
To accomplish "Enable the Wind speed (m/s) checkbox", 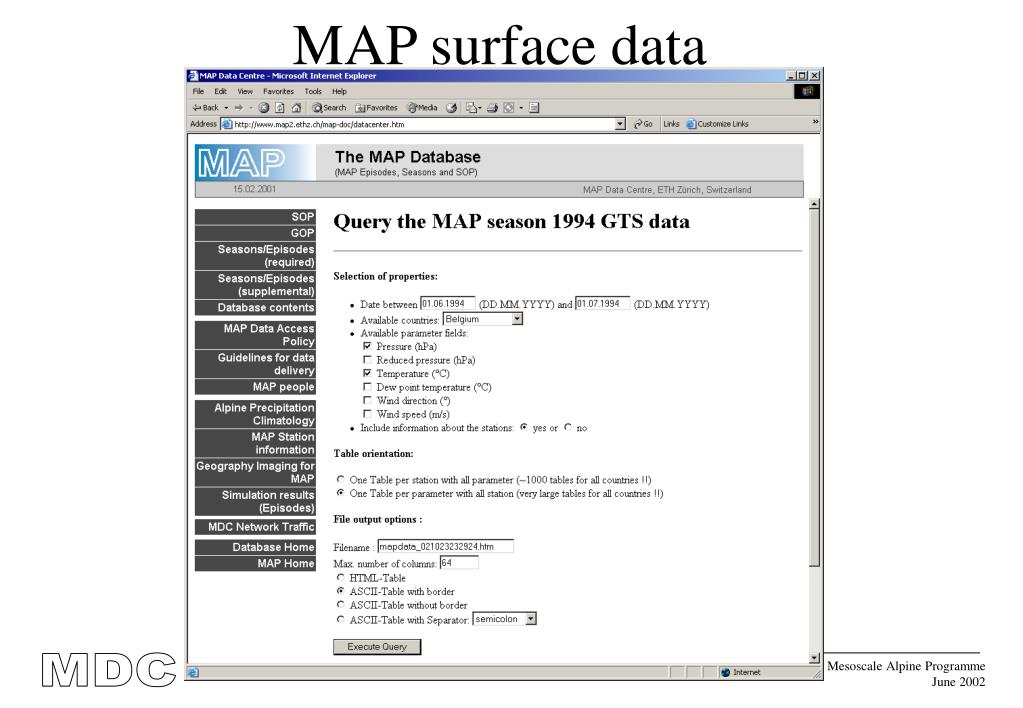I will 367,414.
